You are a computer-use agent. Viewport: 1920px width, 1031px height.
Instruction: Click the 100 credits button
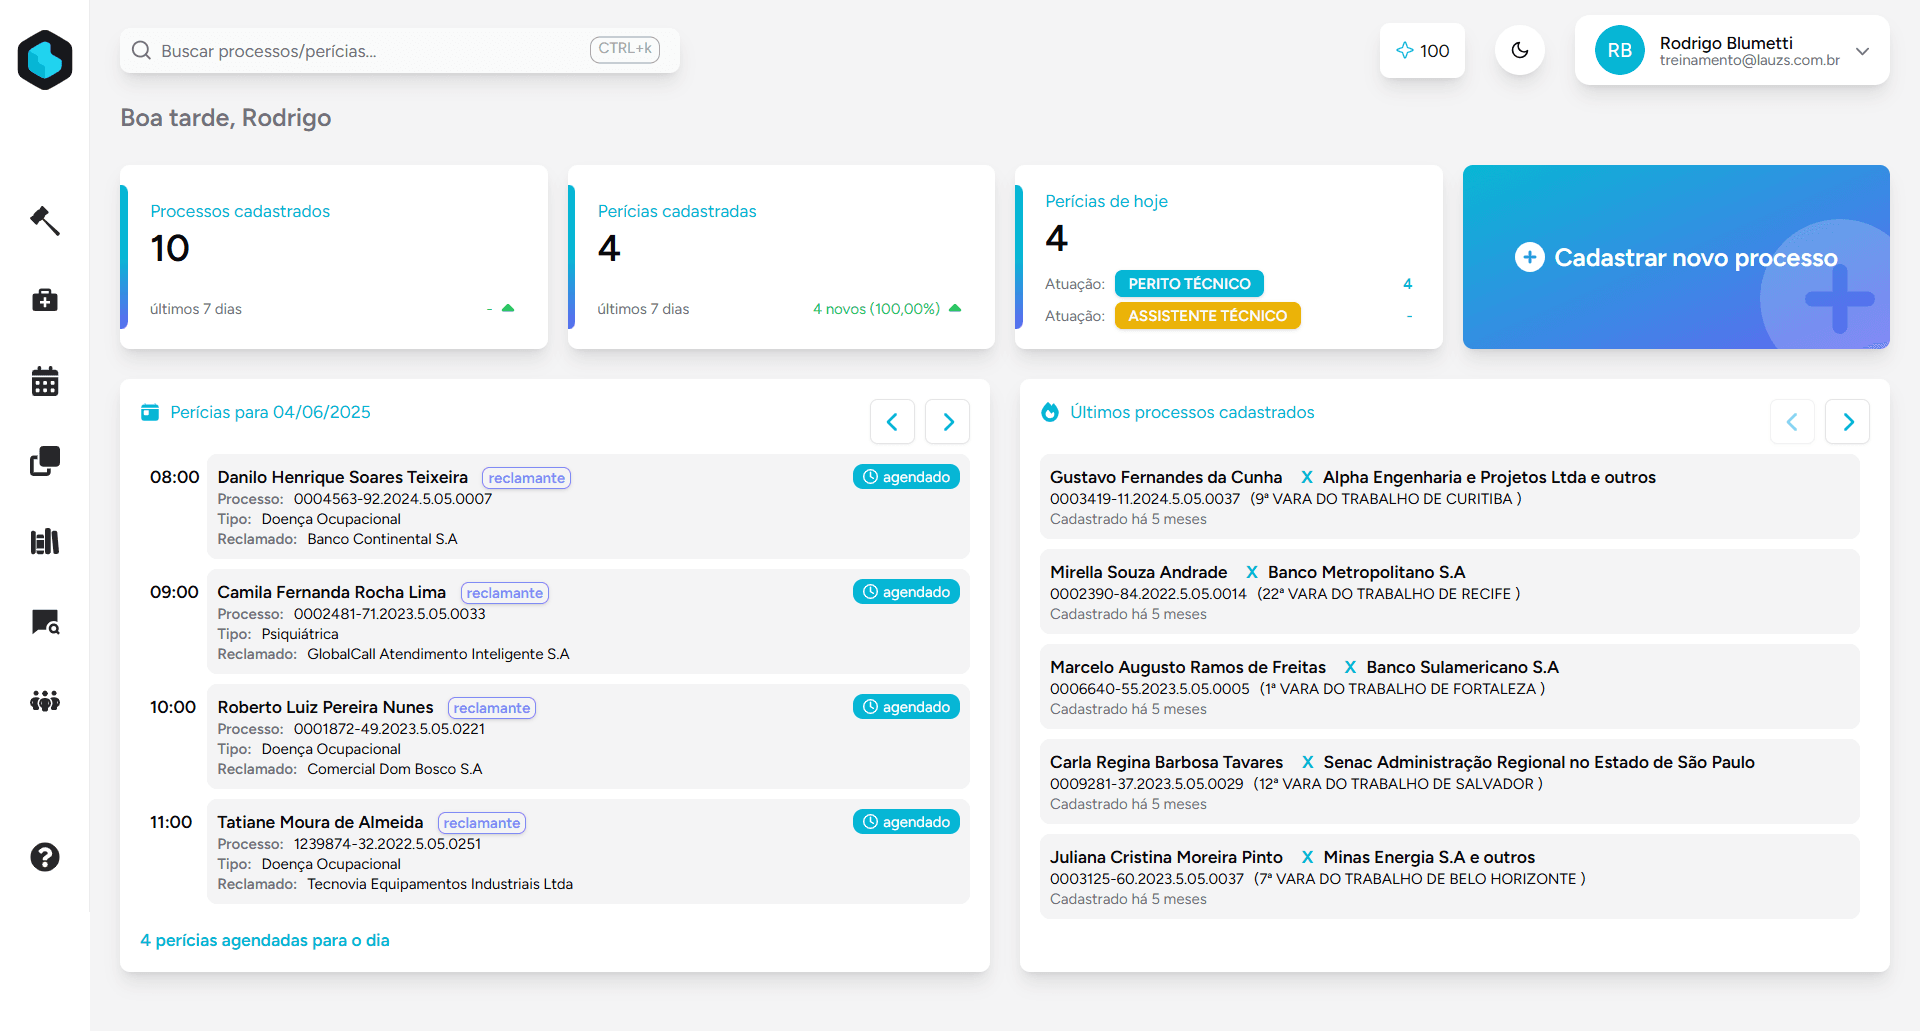click(1422, 51)
